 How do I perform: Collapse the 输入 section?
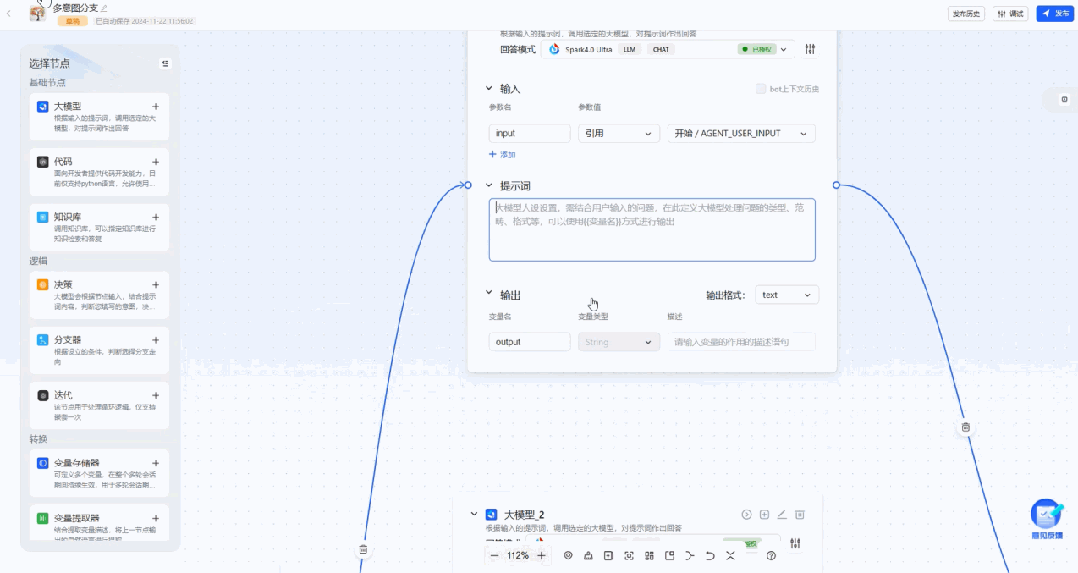(489, 89)
